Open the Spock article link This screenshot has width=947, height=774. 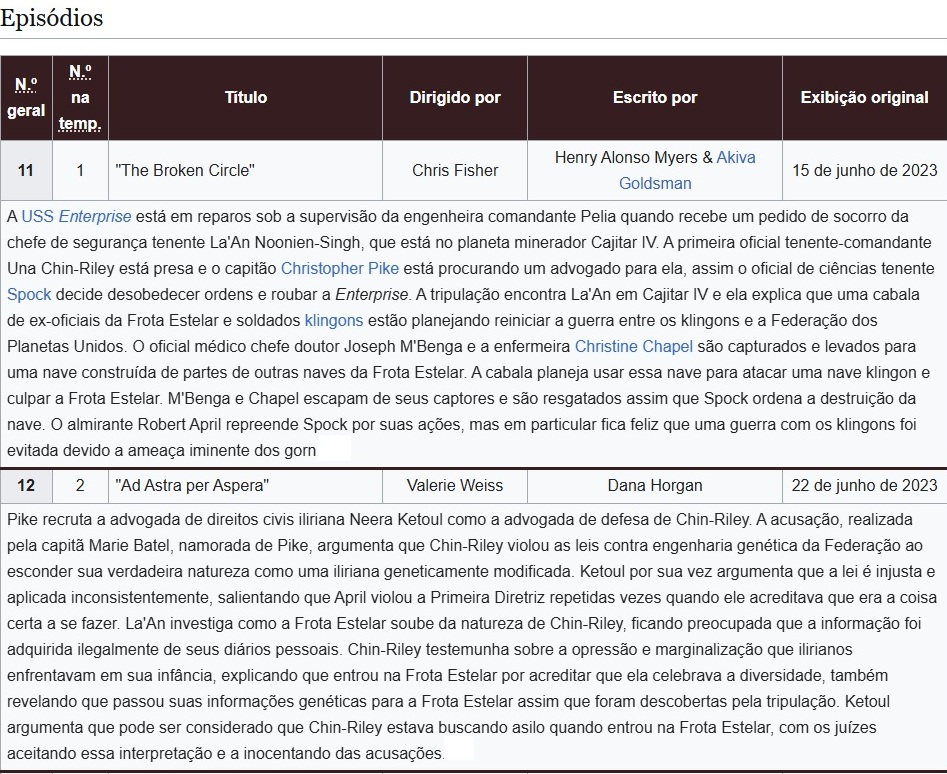point(28,294)
